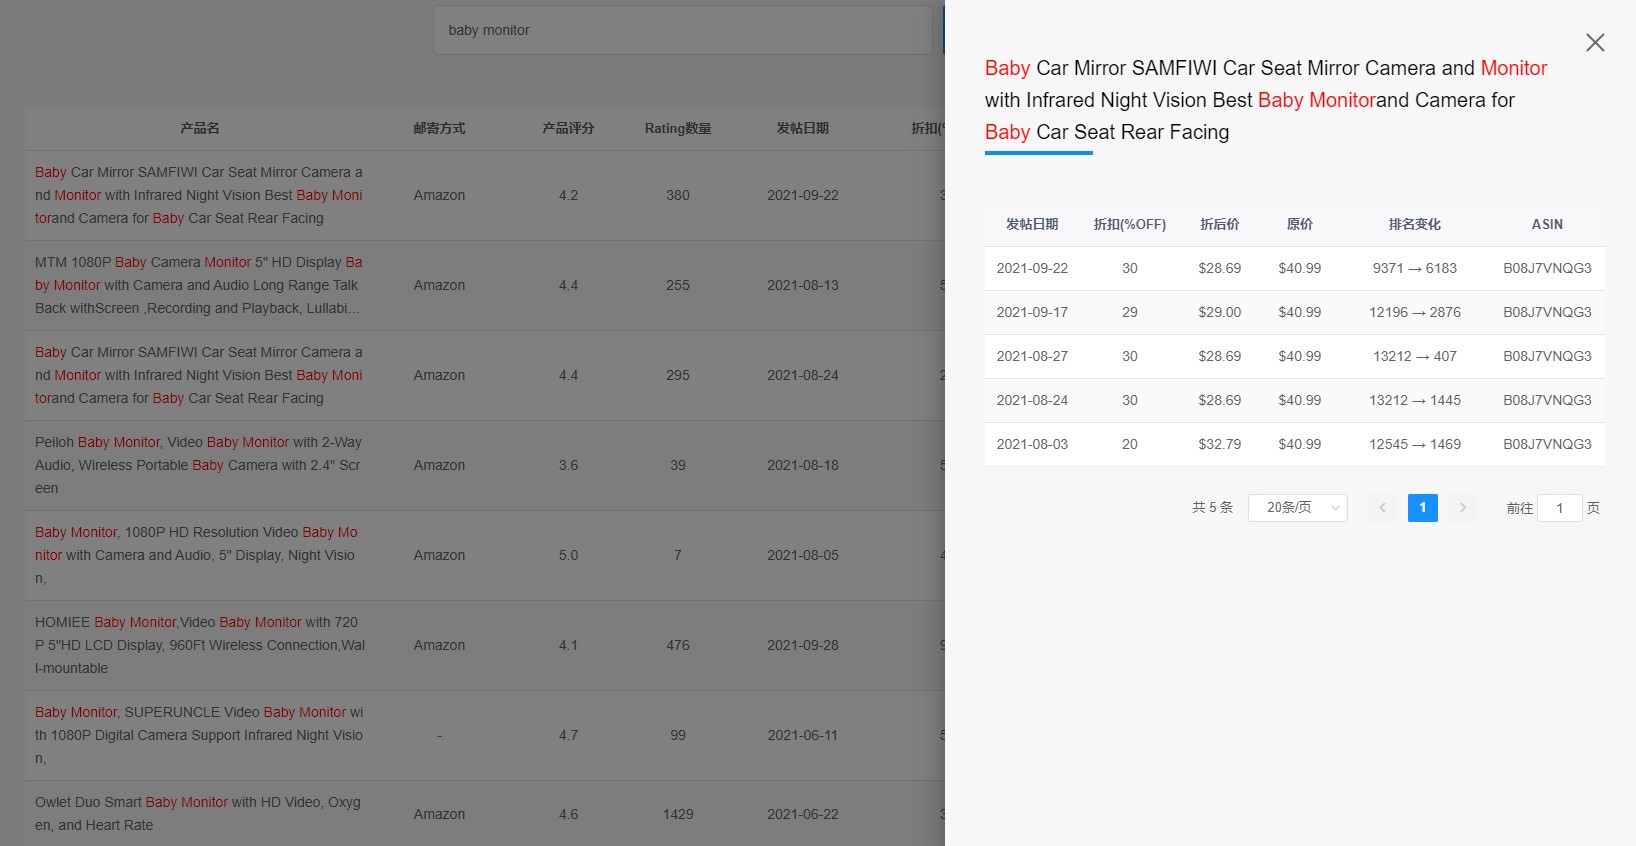Go to next page arrow
Screen dimensions: 1636x846
point(1462,508)
